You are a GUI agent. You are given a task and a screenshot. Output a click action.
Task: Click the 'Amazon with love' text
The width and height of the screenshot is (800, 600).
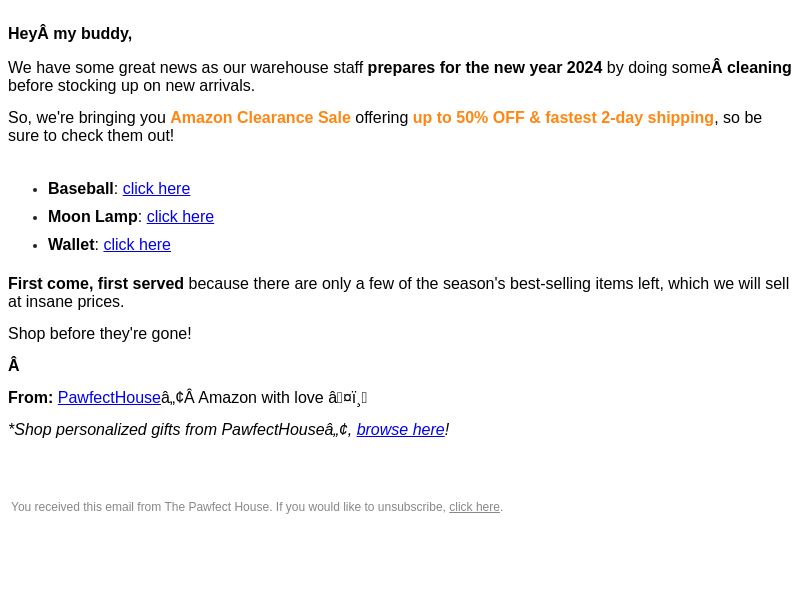[261, 397]
